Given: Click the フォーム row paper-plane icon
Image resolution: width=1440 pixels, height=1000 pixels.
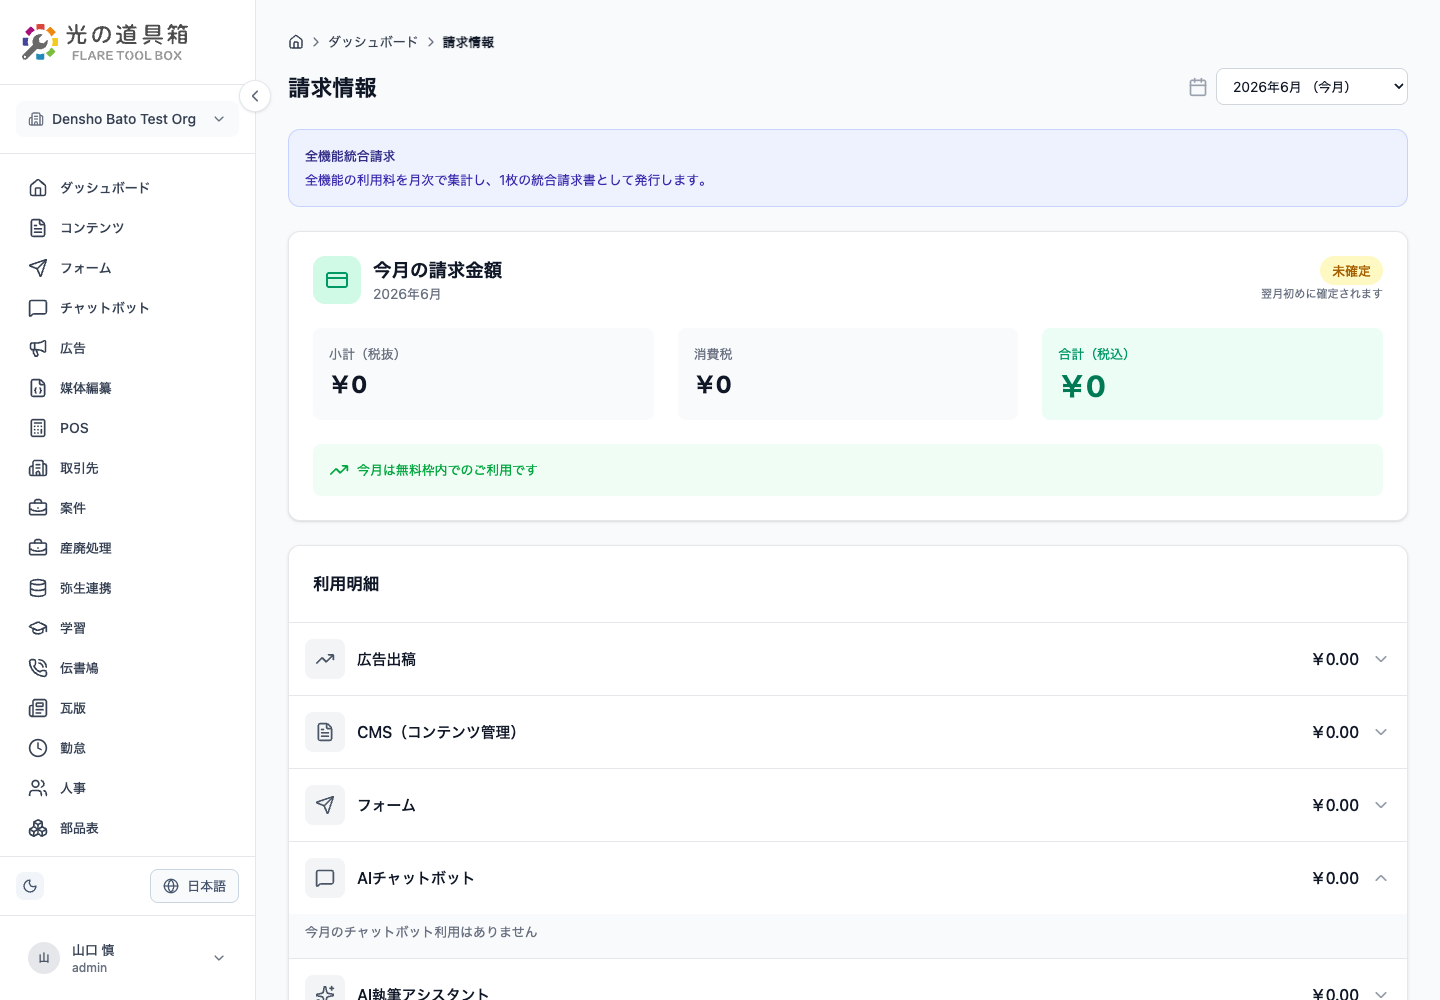Looking at the screenshot, I should (x=325, y=805).
